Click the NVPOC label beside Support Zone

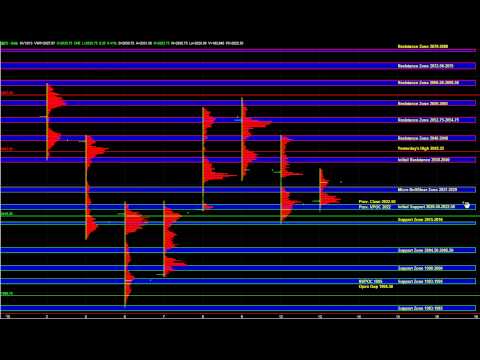[371, 281]
